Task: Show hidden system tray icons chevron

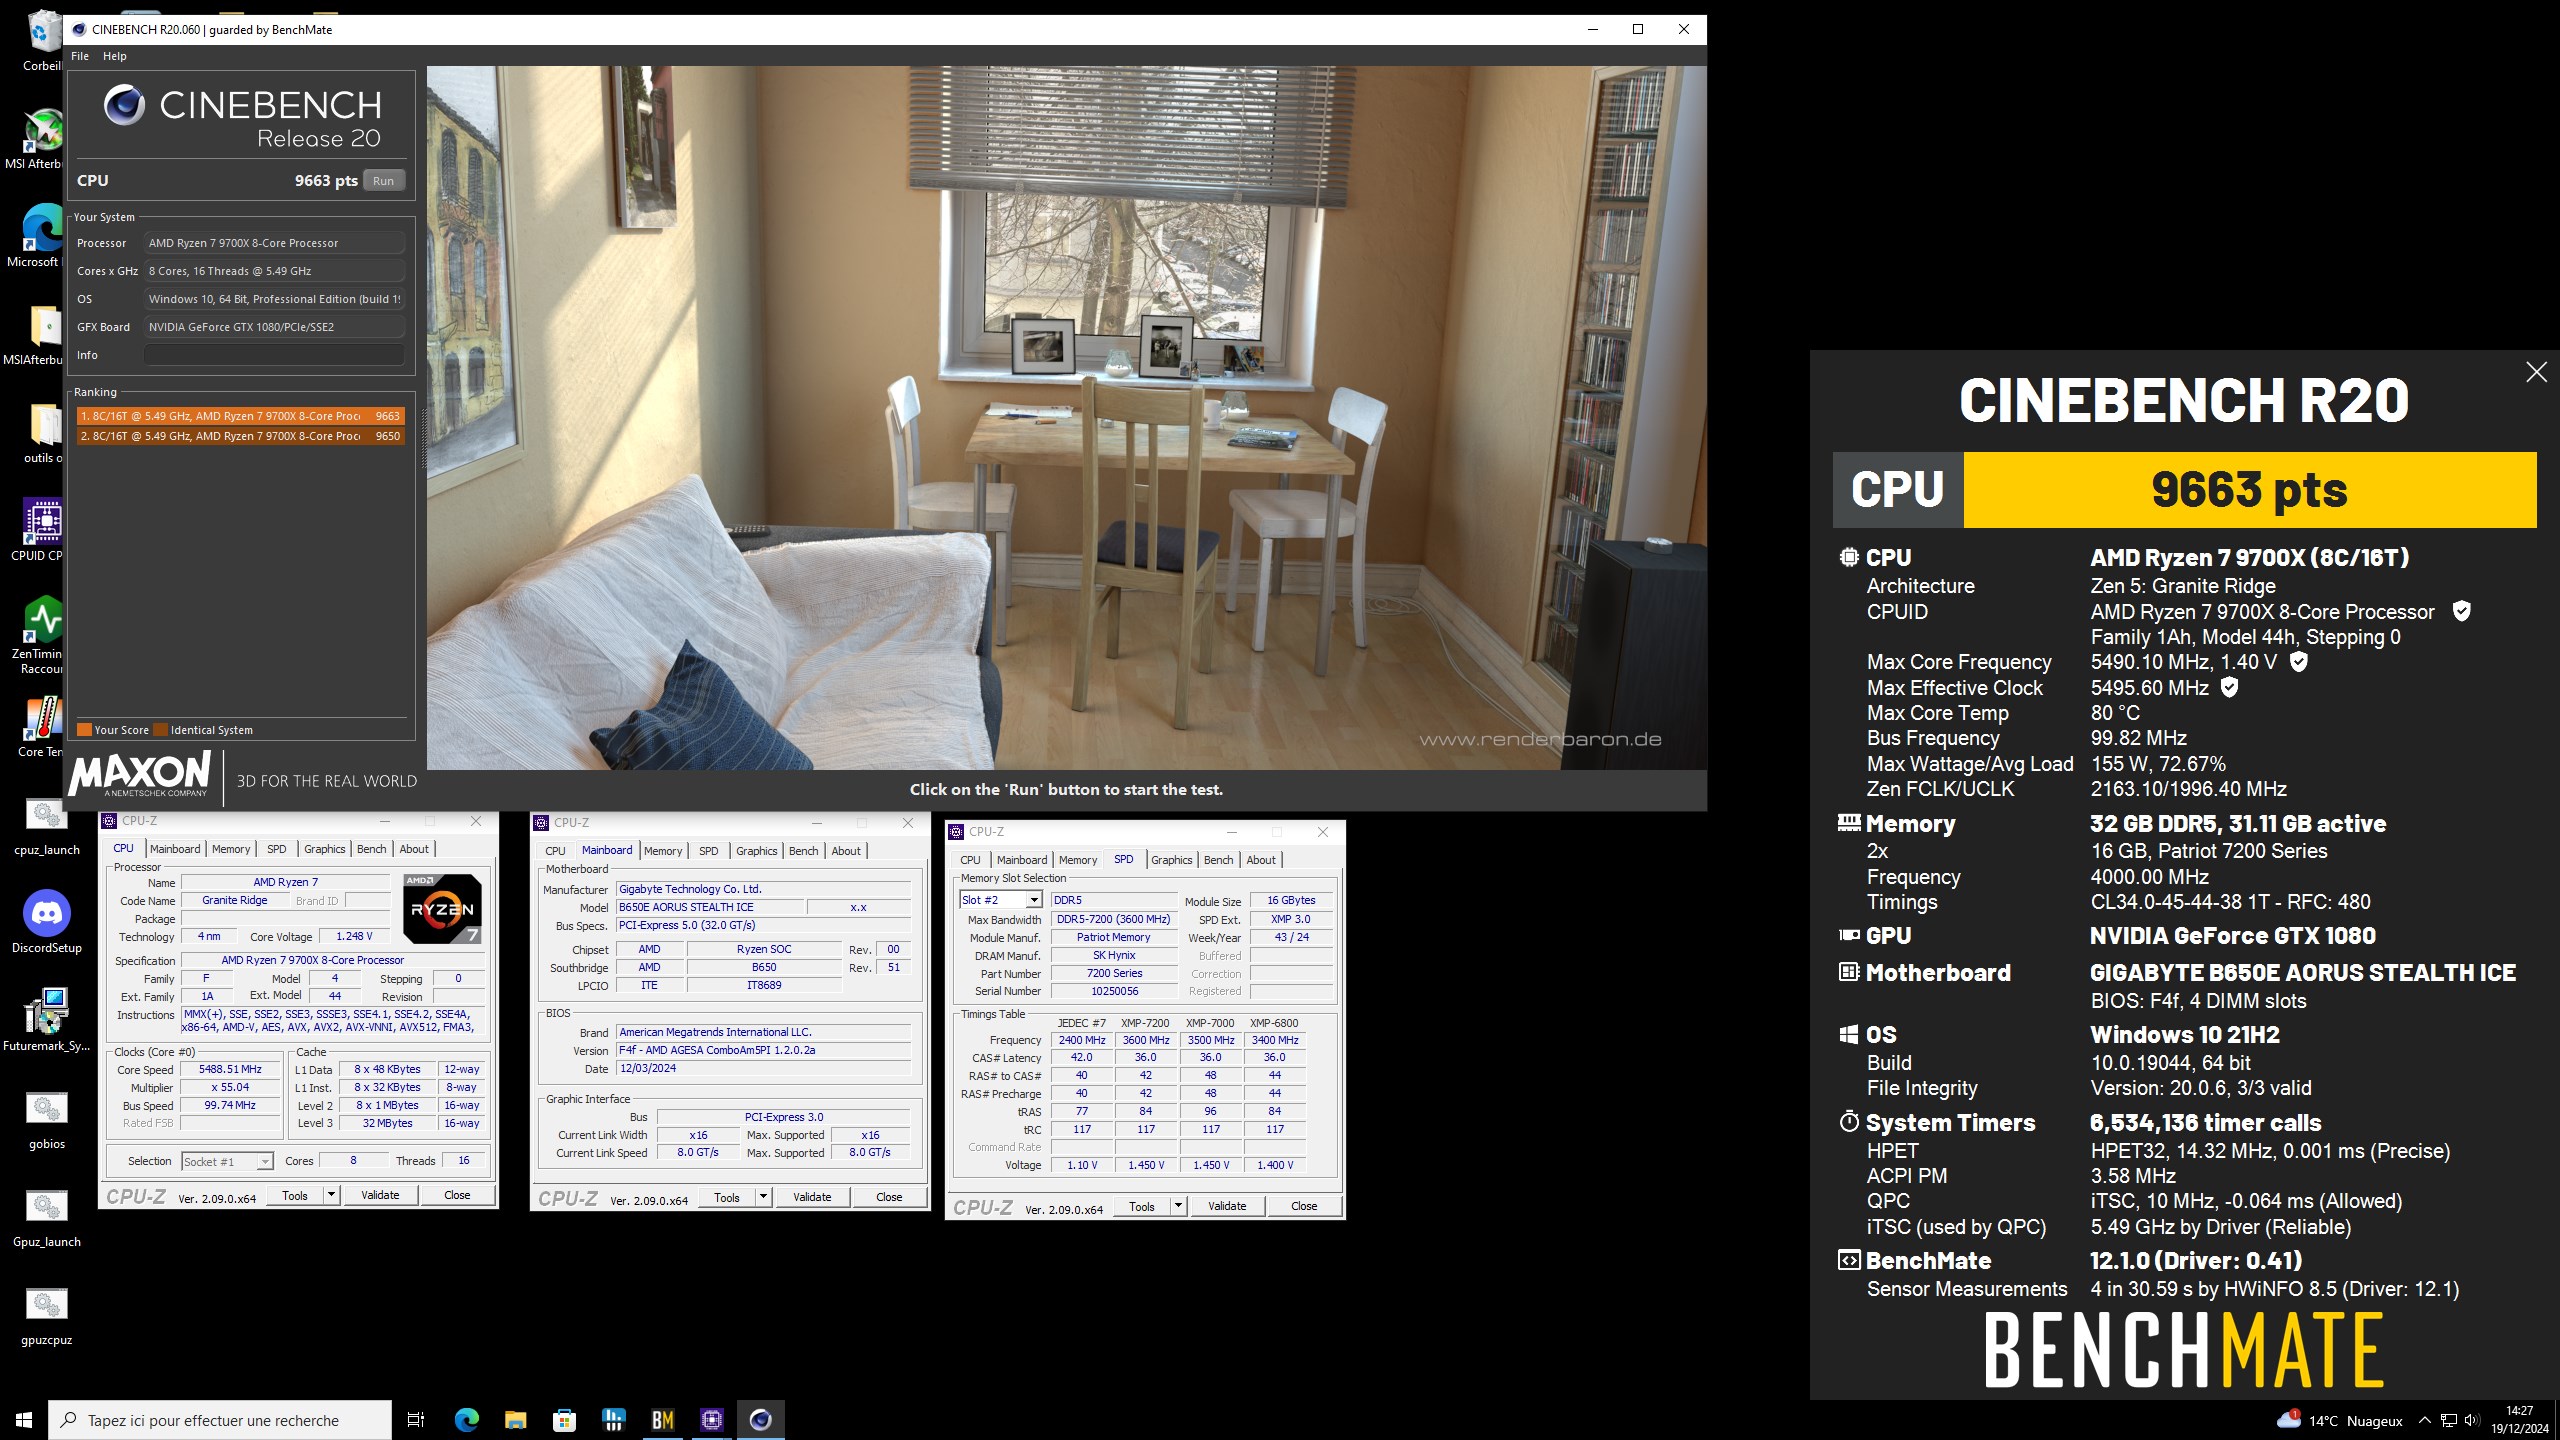Action: 2424,1420
